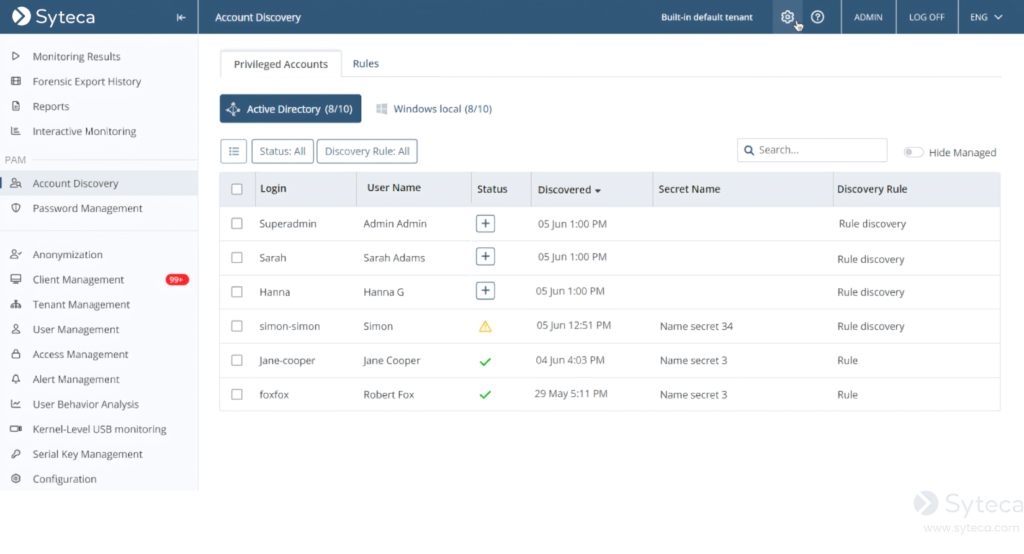This screenshot has height=554, width=1024.
Task: Click 'Name secret 34' cell
Action: pos(696,326)
